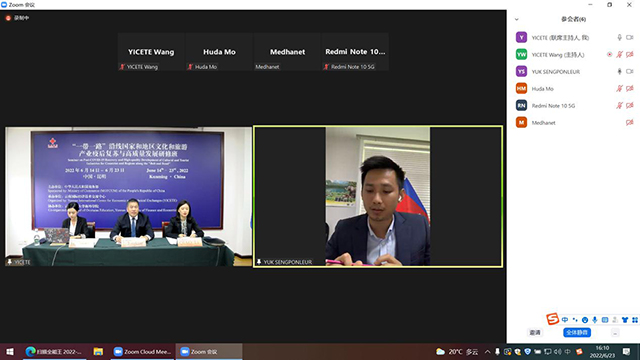
Task: Click orange M avatar for Medhanet
Action: [521, 122]
